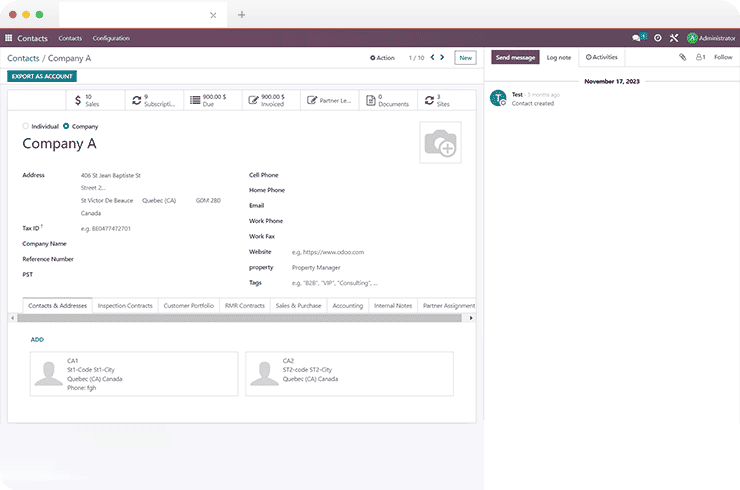
Task: Click the Export As Account button
Action: (x=41, y=76)
